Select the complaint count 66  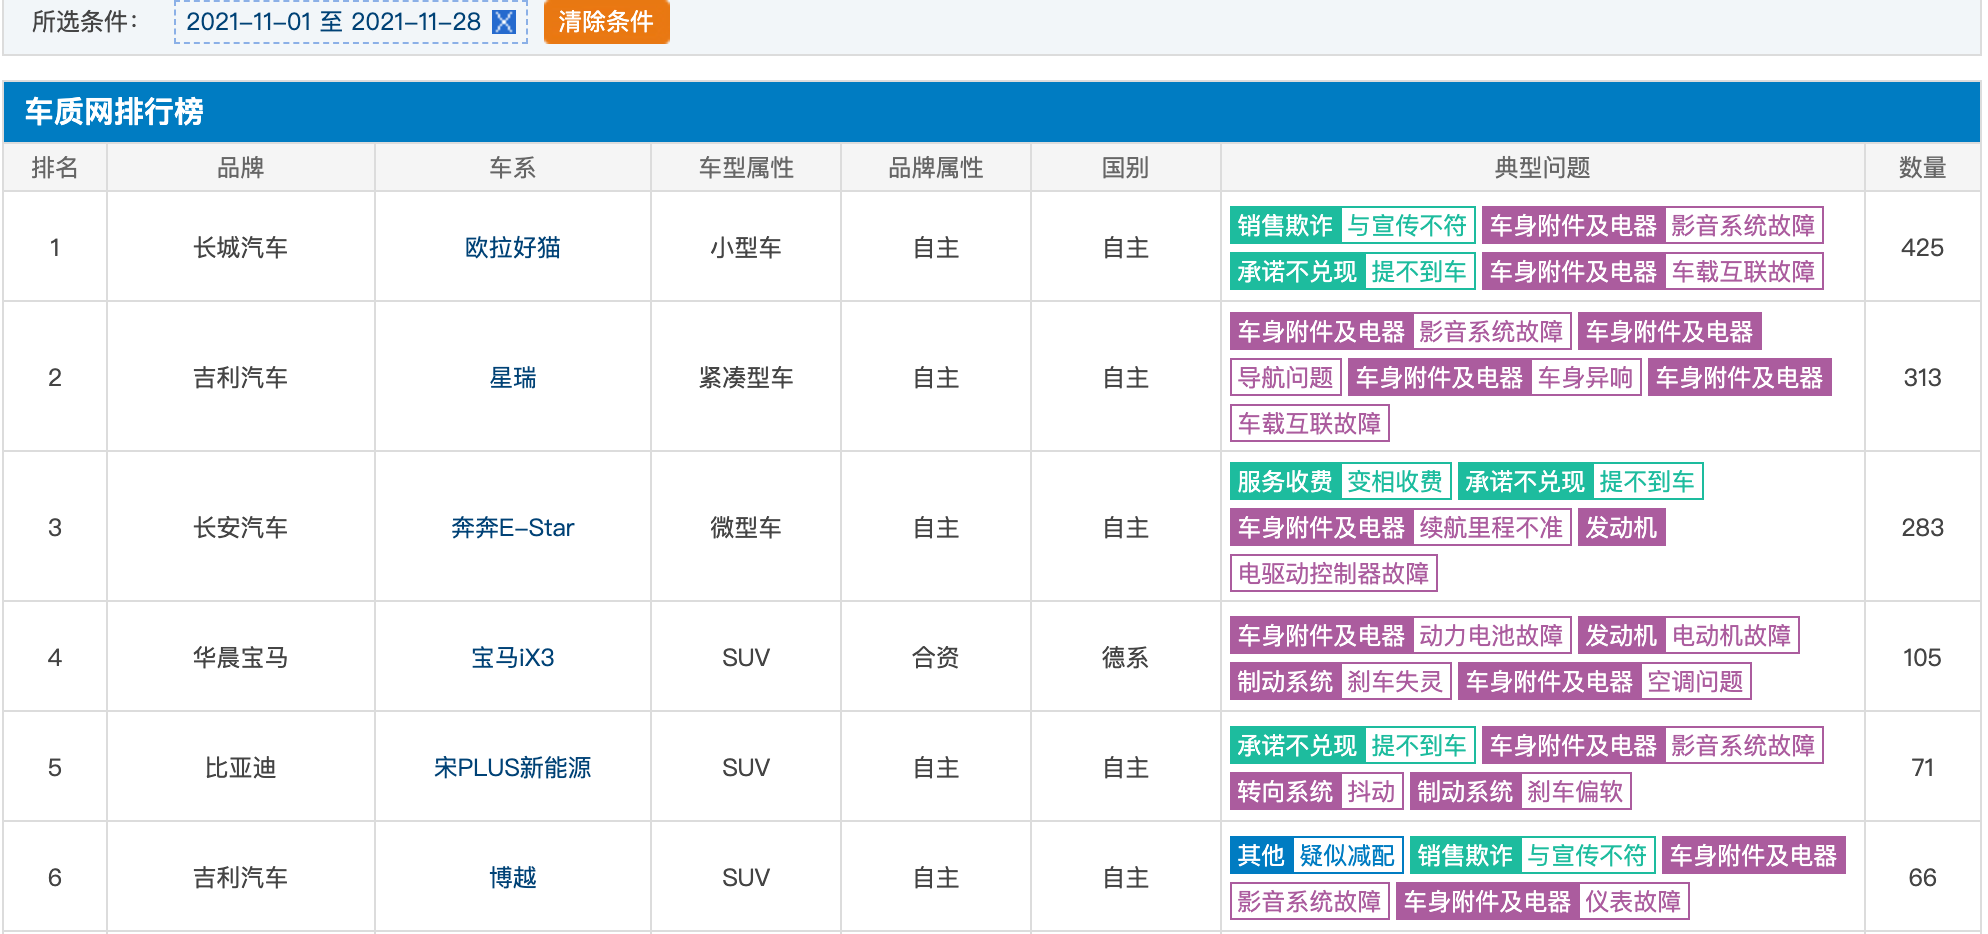coord(1922,878)
